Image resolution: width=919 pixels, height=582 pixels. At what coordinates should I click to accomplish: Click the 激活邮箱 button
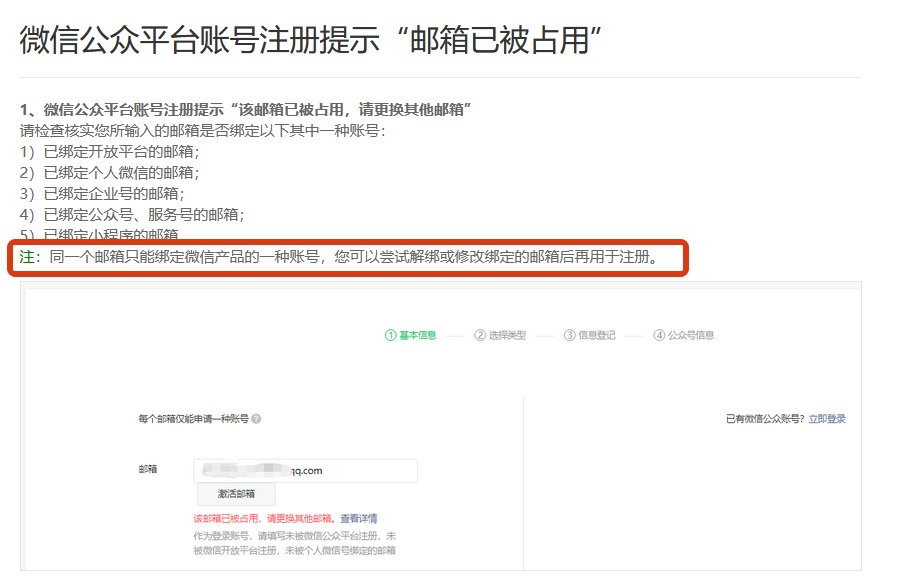tap(236, 494)
